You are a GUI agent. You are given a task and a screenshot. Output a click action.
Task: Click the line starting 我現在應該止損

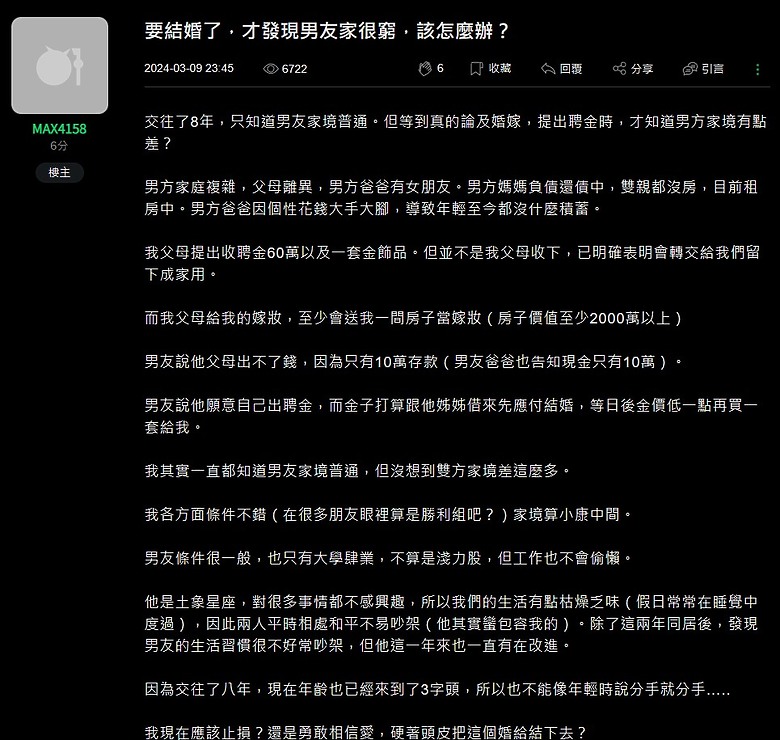[366, 732]
